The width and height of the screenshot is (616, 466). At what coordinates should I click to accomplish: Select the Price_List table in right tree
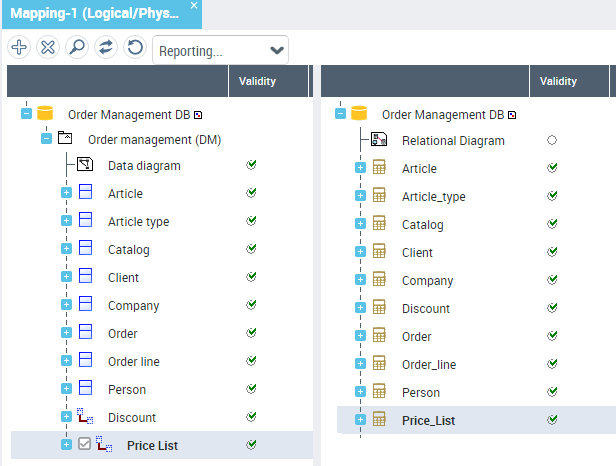[x=428, y=421]
